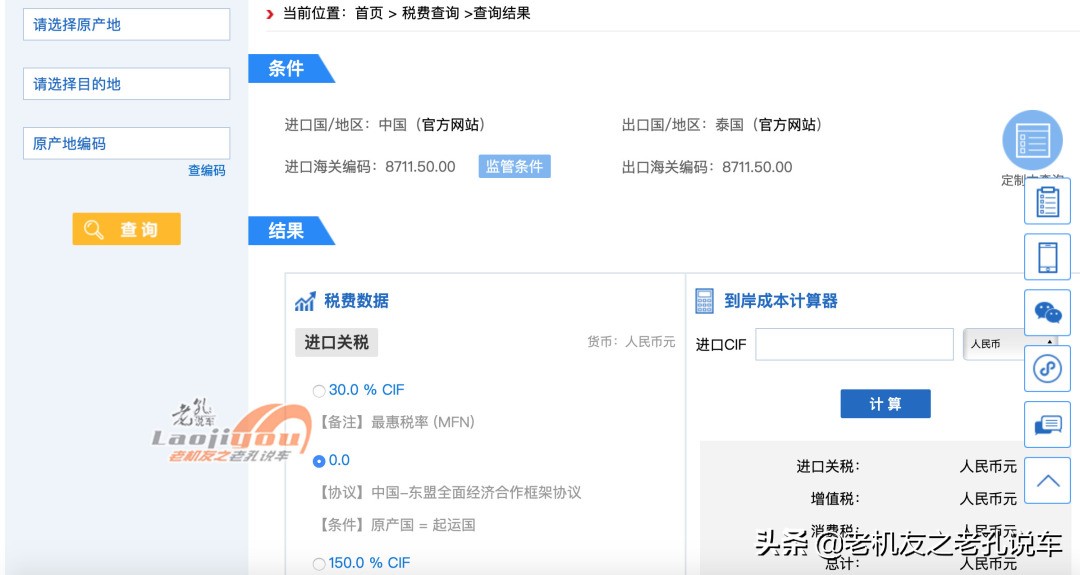Select the 进口关税 tab
Viewport: 1080px width, 575px height.
click(337, 342)
